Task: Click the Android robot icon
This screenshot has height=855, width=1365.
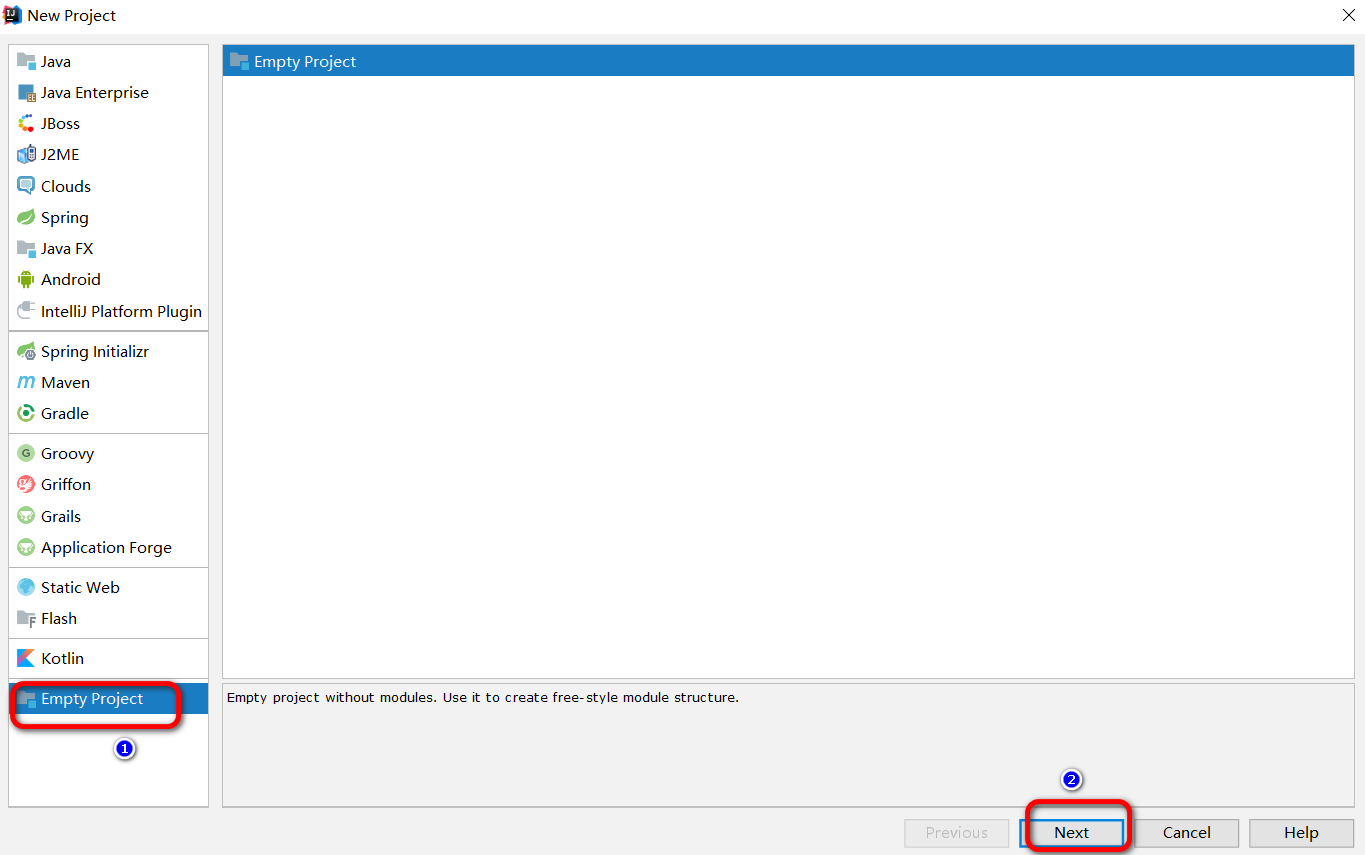Action: 26,279
